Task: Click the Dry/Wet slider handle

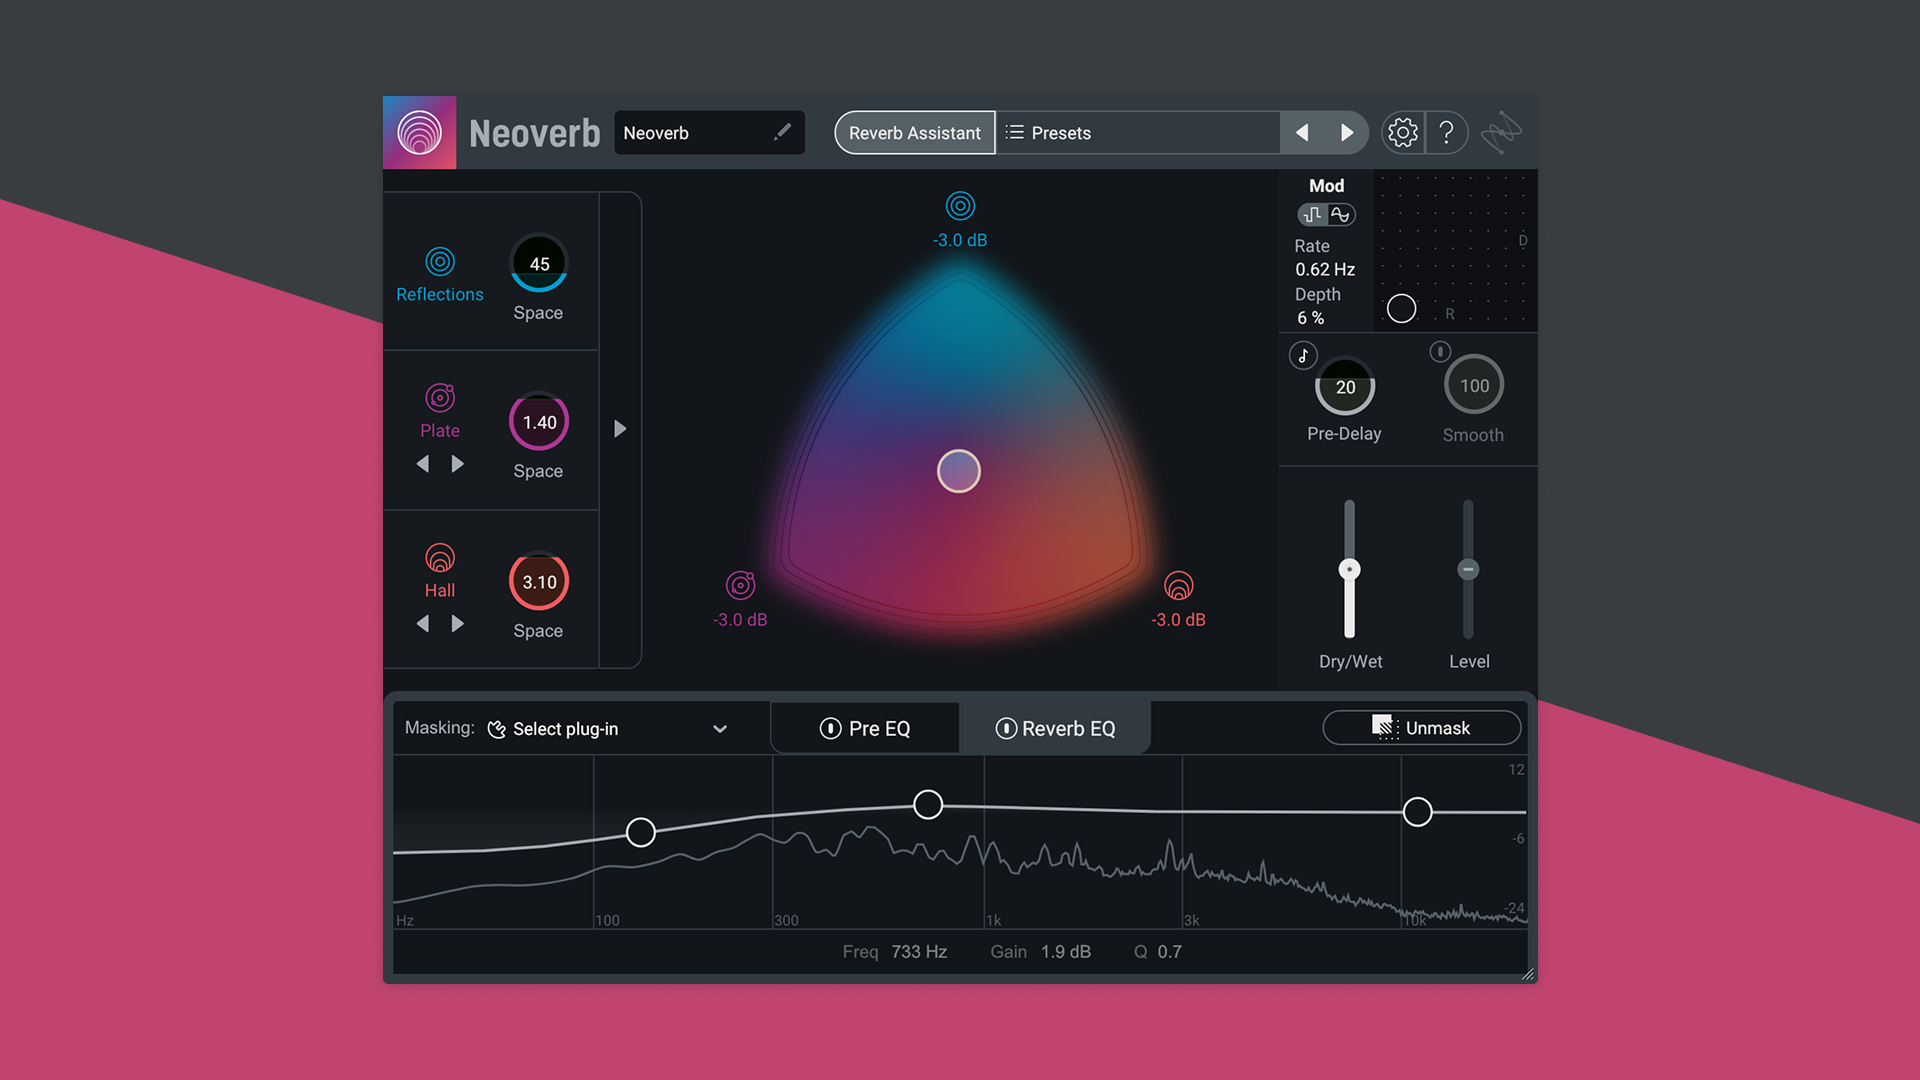Action: tap(1349, 570)
